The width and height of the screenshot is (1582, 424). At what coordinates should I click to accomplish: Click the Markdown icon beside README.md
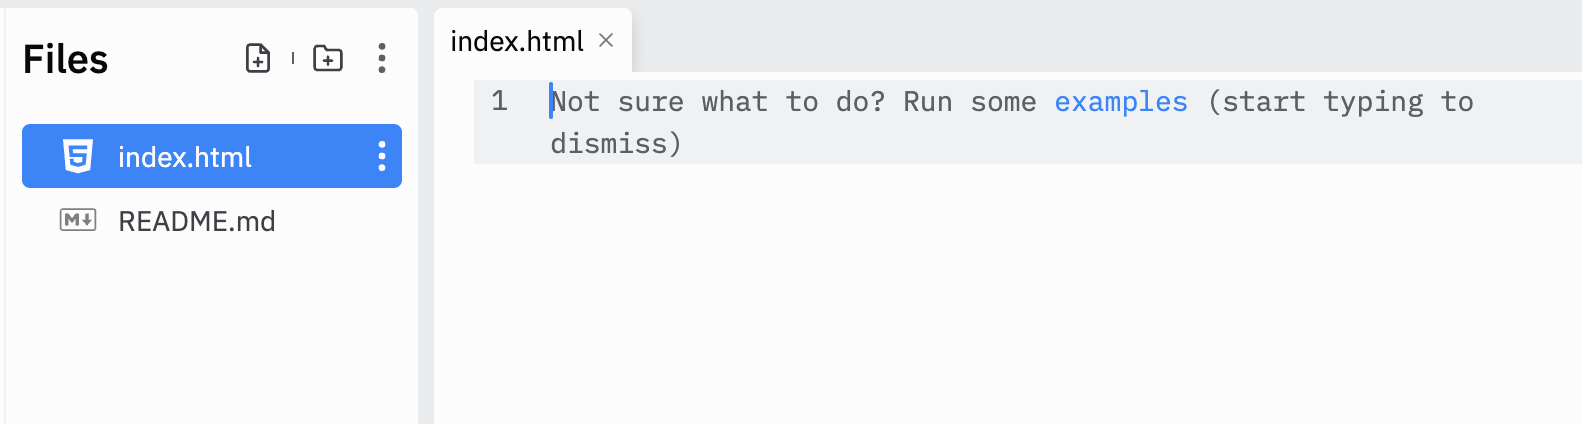coord(78,220)
